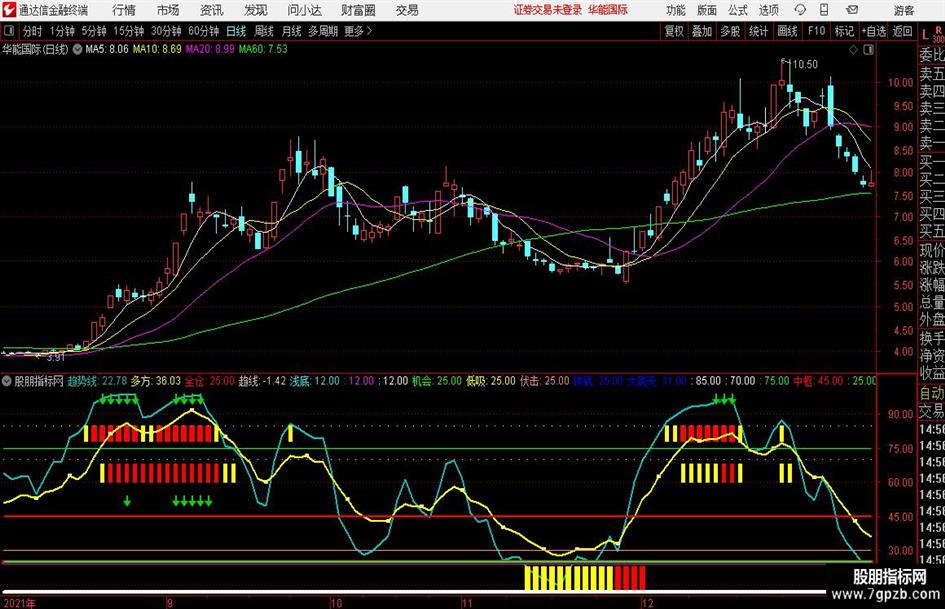
Task: Open the customer service headset icon
Action: 800,10
